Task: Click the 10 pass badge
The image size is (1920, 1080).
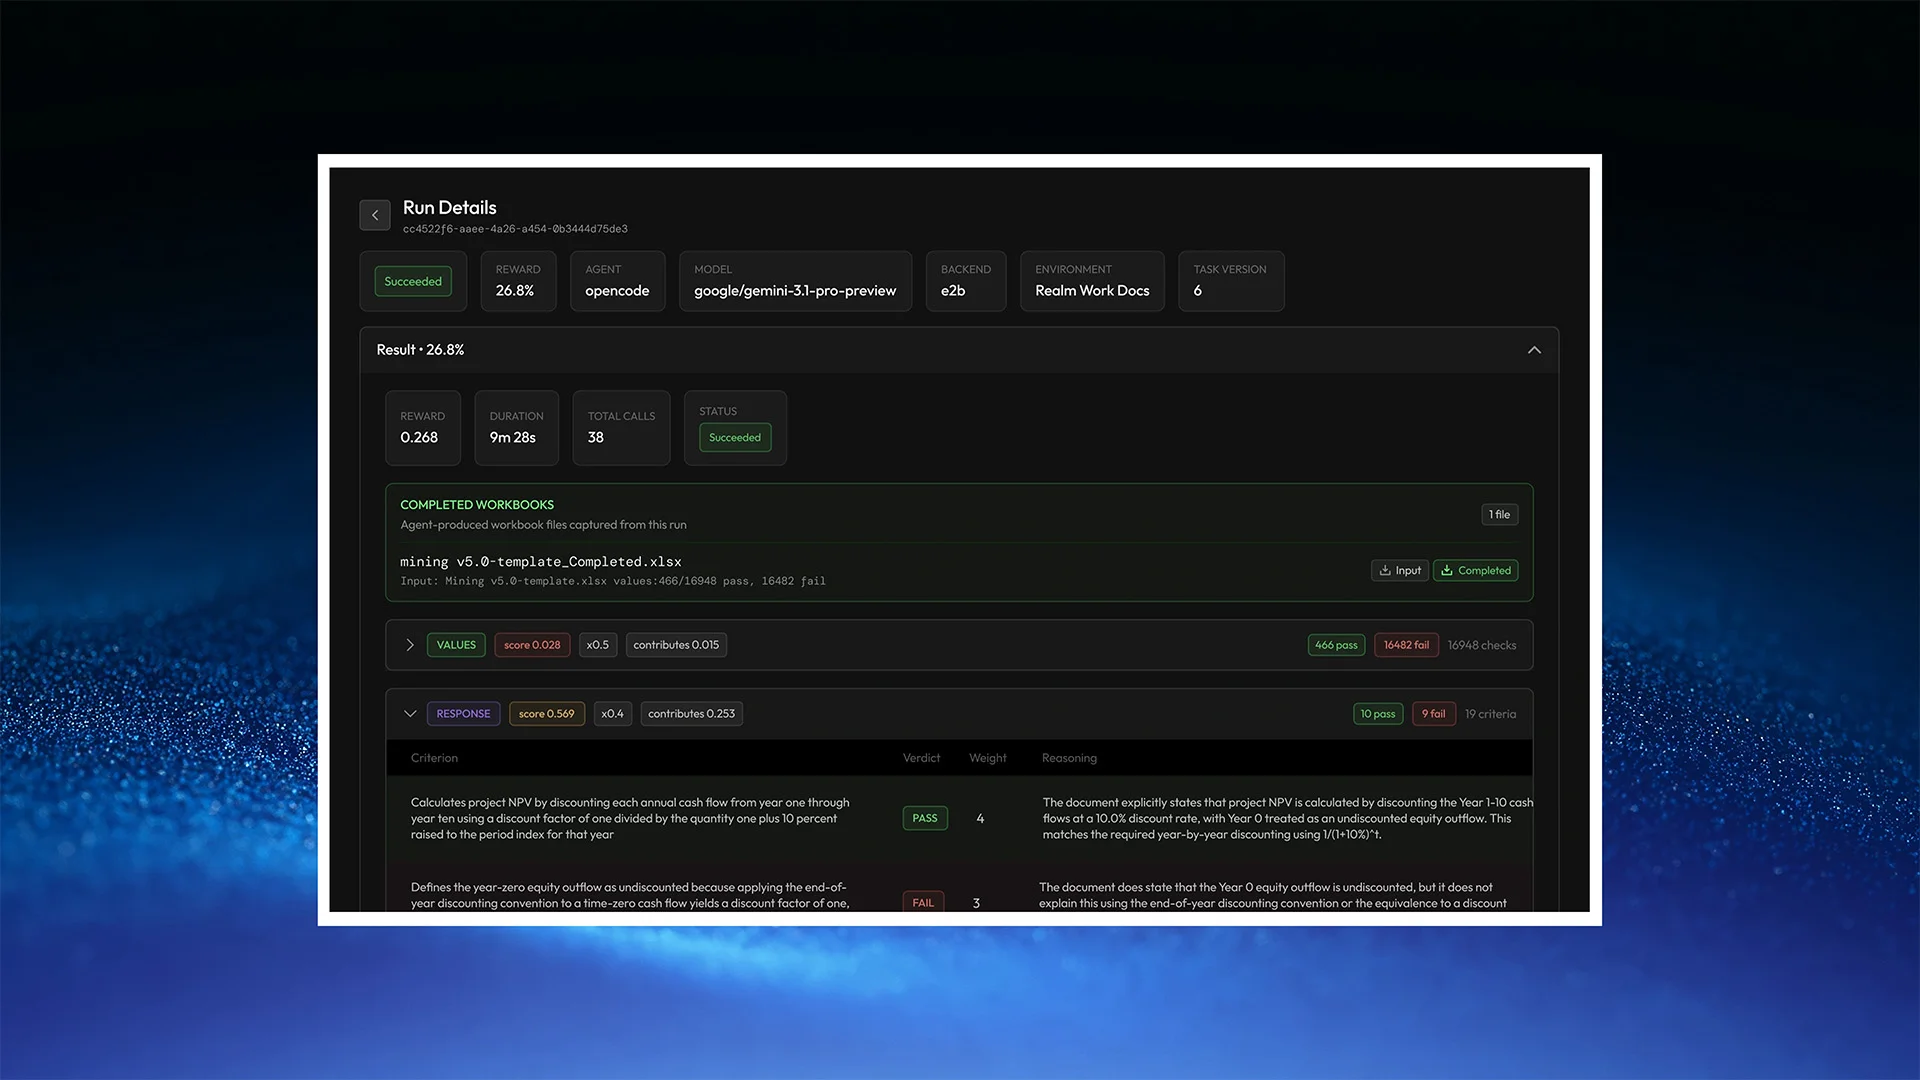Action: tap(1377, 714)
